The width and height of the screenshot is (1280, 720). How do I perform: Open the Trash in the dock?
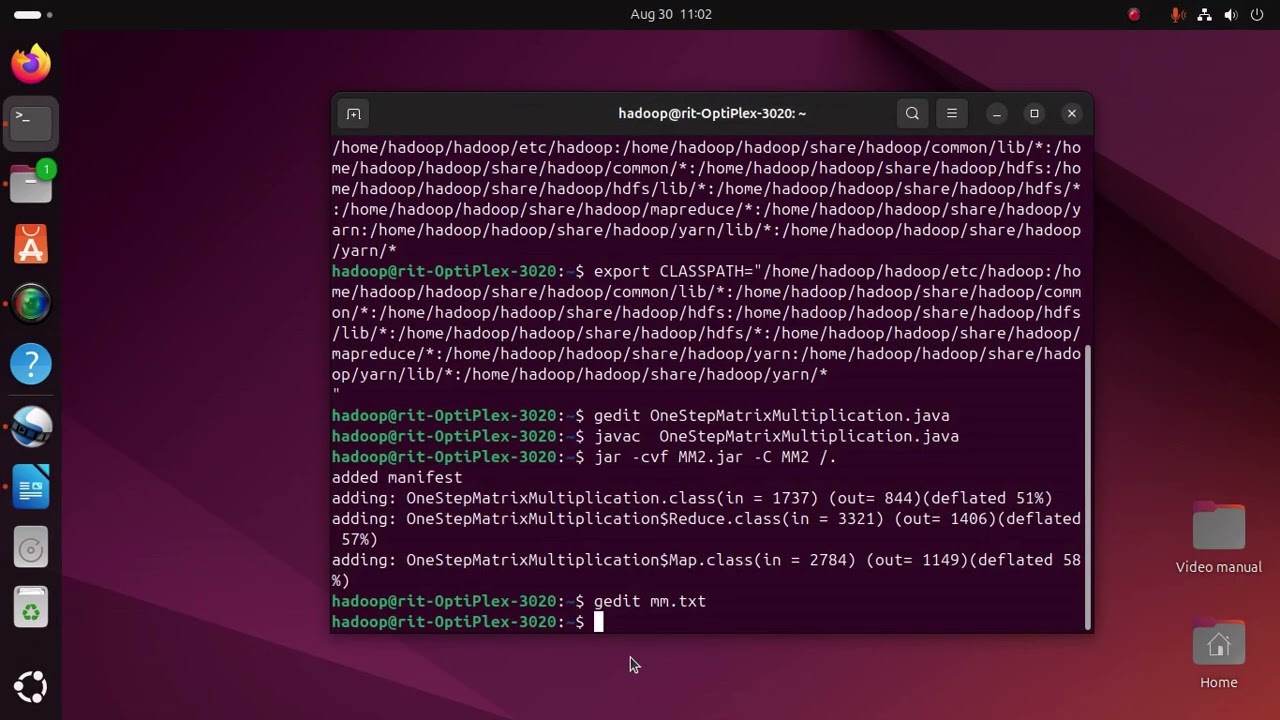[31, 608]
